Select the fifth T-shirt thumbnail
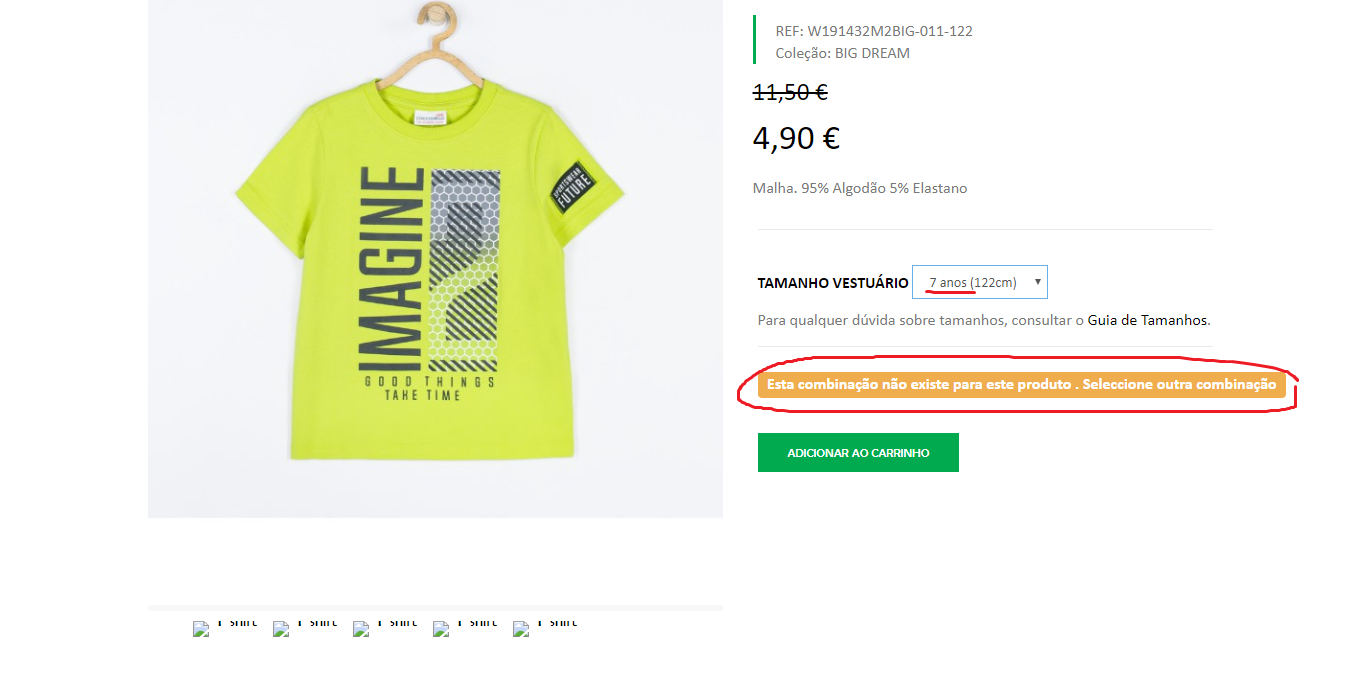 [545, 627]
